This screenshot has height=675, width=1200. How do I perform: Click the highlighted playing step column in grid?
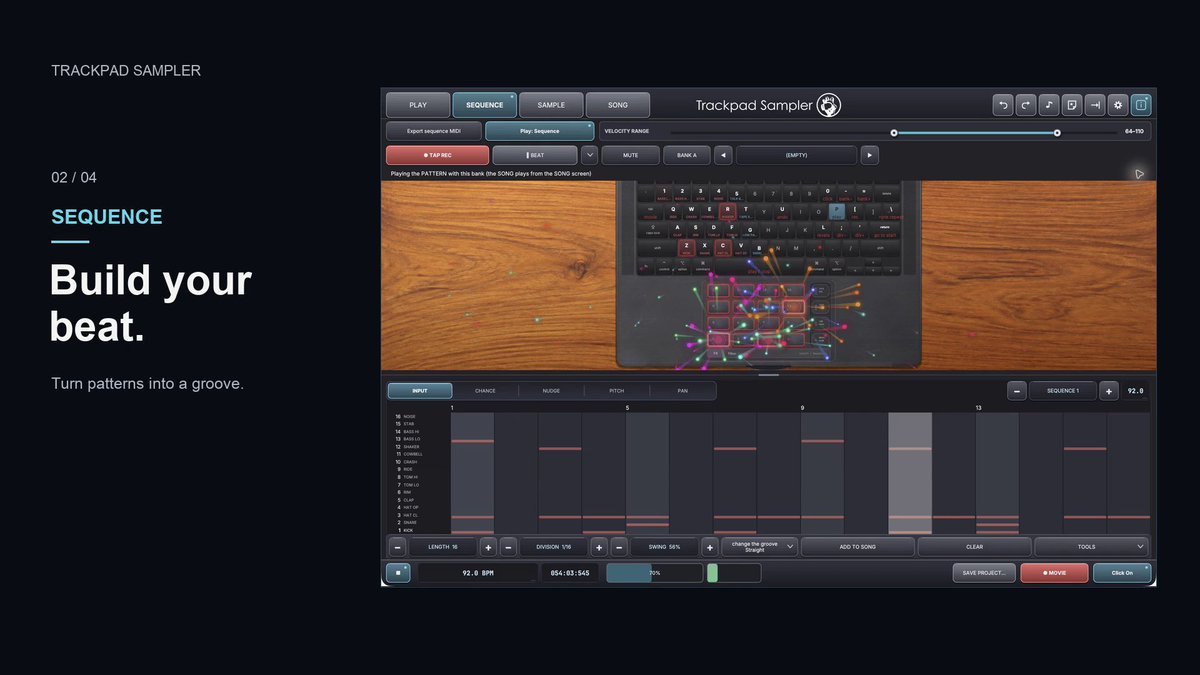pyautogui.click(x=910, y=474)
